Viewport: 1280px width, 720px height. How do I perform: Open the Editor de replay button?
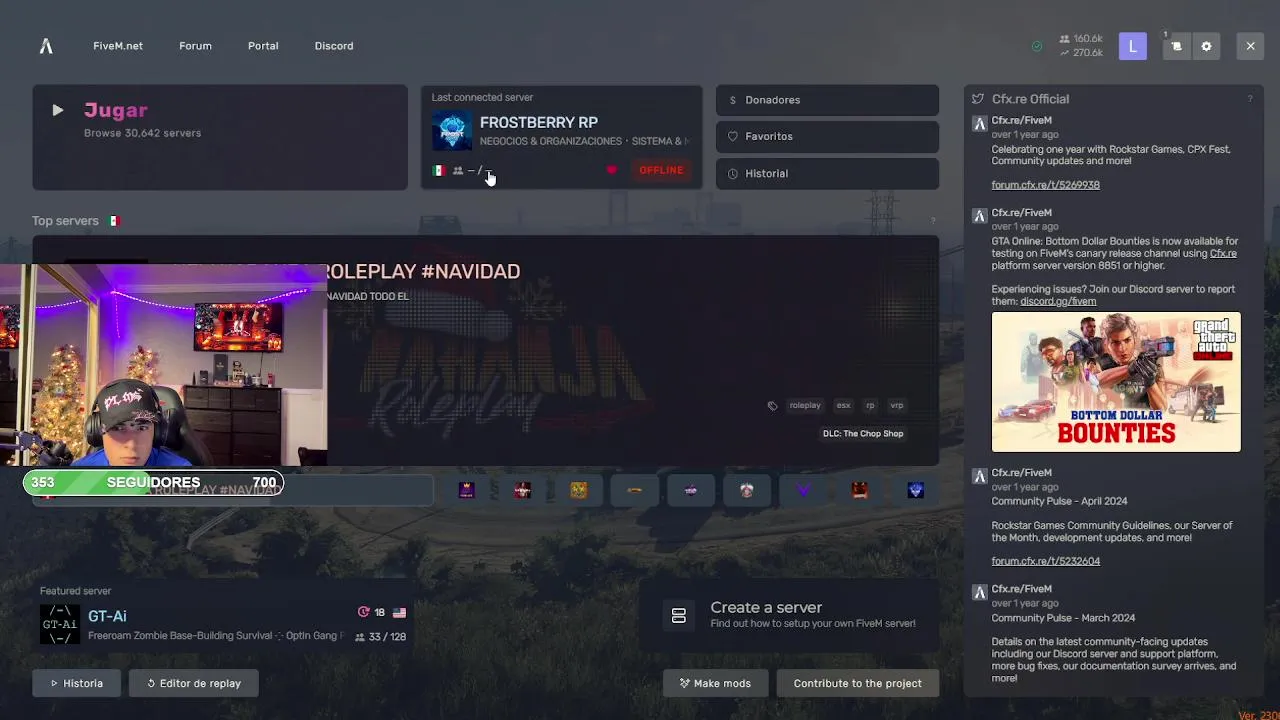click(193, 683)
